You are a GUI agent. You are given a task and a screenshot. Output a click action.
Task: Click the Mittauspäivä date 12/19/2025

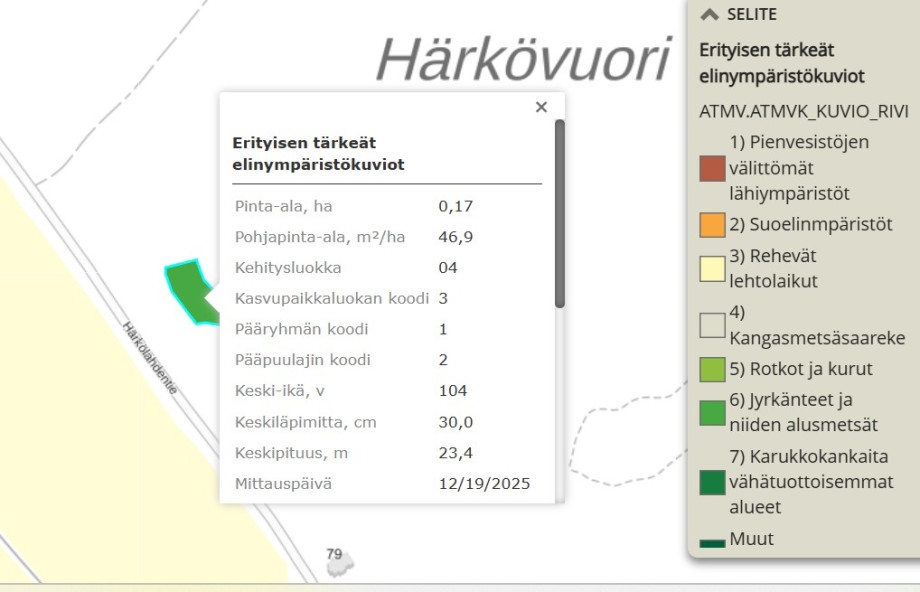coord(484,483)
